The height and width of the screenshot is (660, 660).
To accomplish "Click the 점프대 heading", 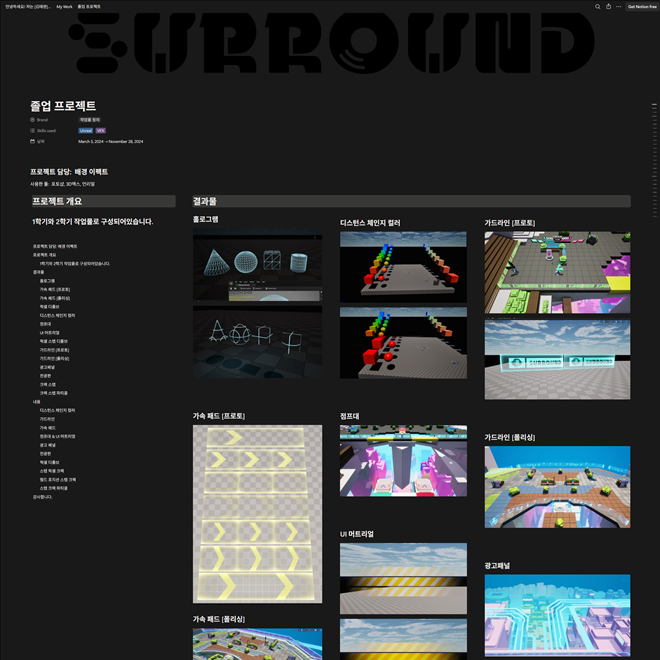I will point(350,416).
